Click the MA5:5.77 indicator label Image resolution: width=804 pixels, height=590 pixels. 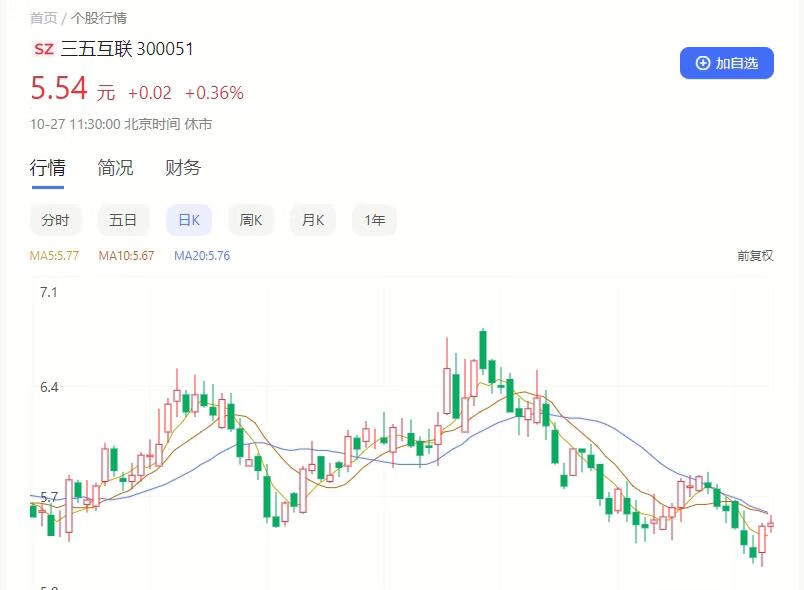(x=54, y=256)
